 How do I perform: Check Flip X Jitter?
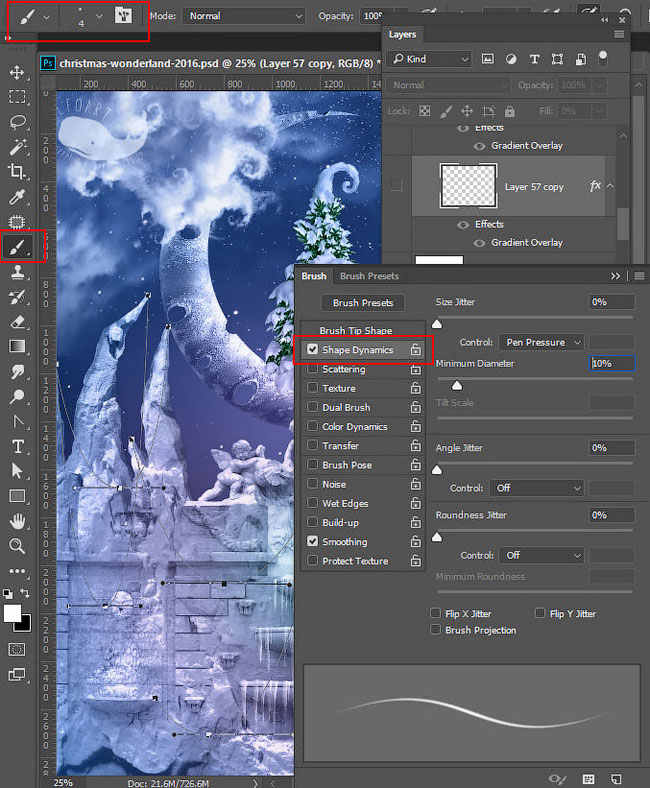point(436,613)
